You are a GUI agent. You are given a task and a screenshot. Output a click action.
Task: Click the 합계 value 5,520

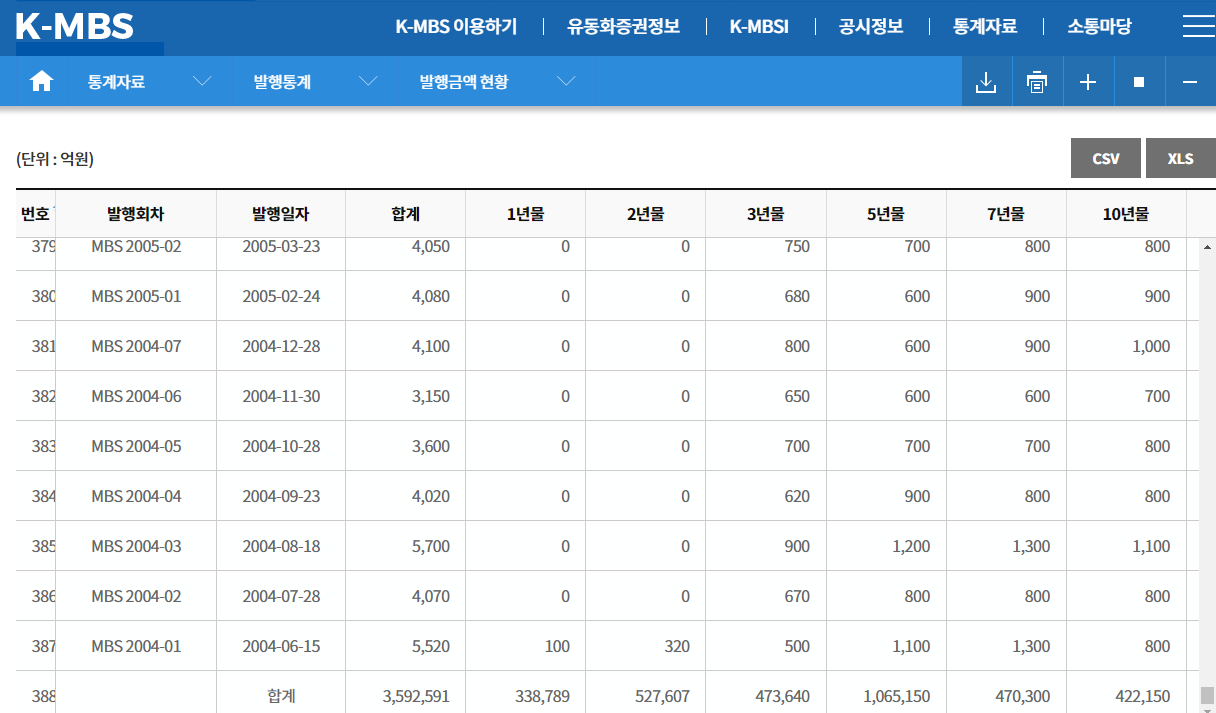click(431, 646)
